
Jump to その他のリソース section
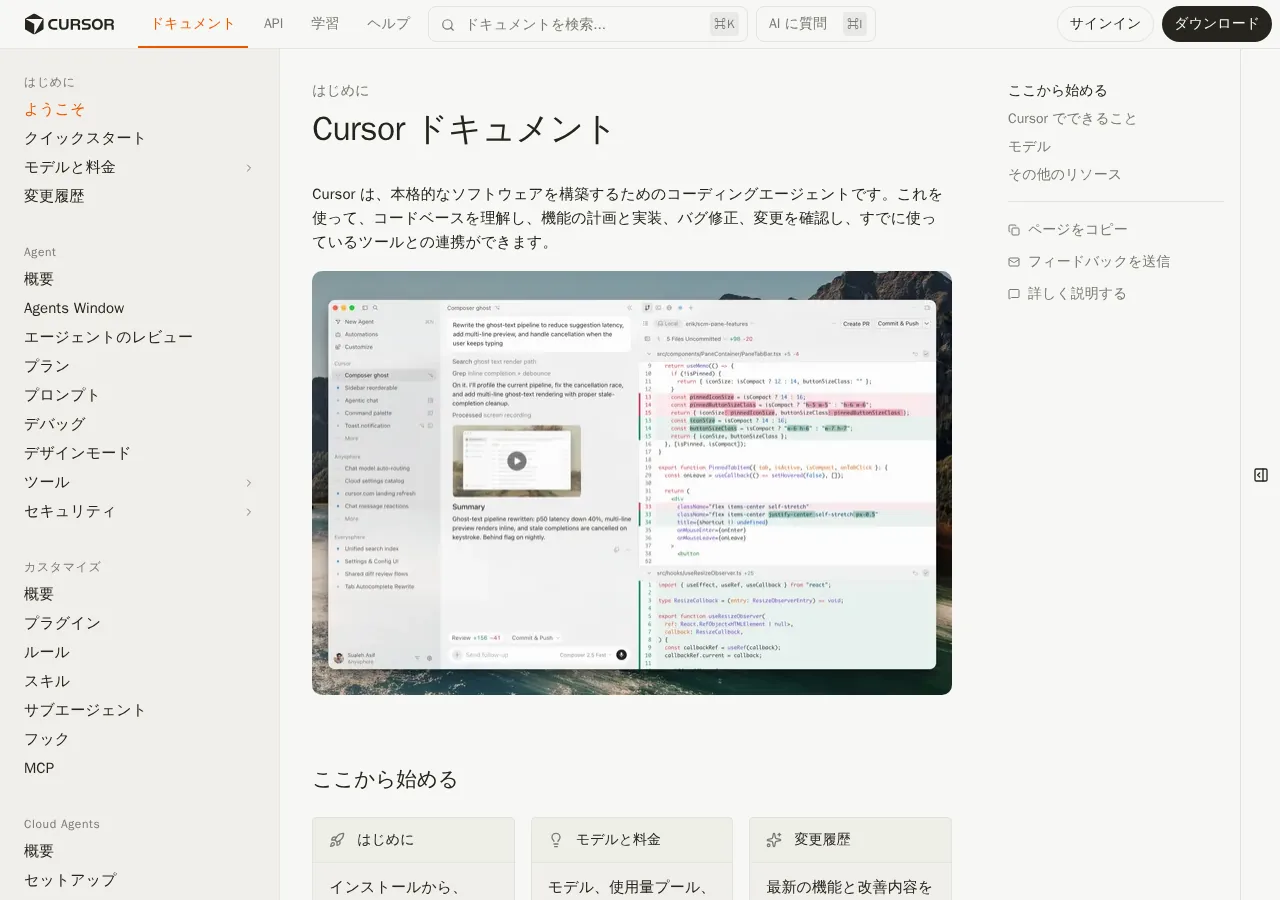click(1065, 175)
